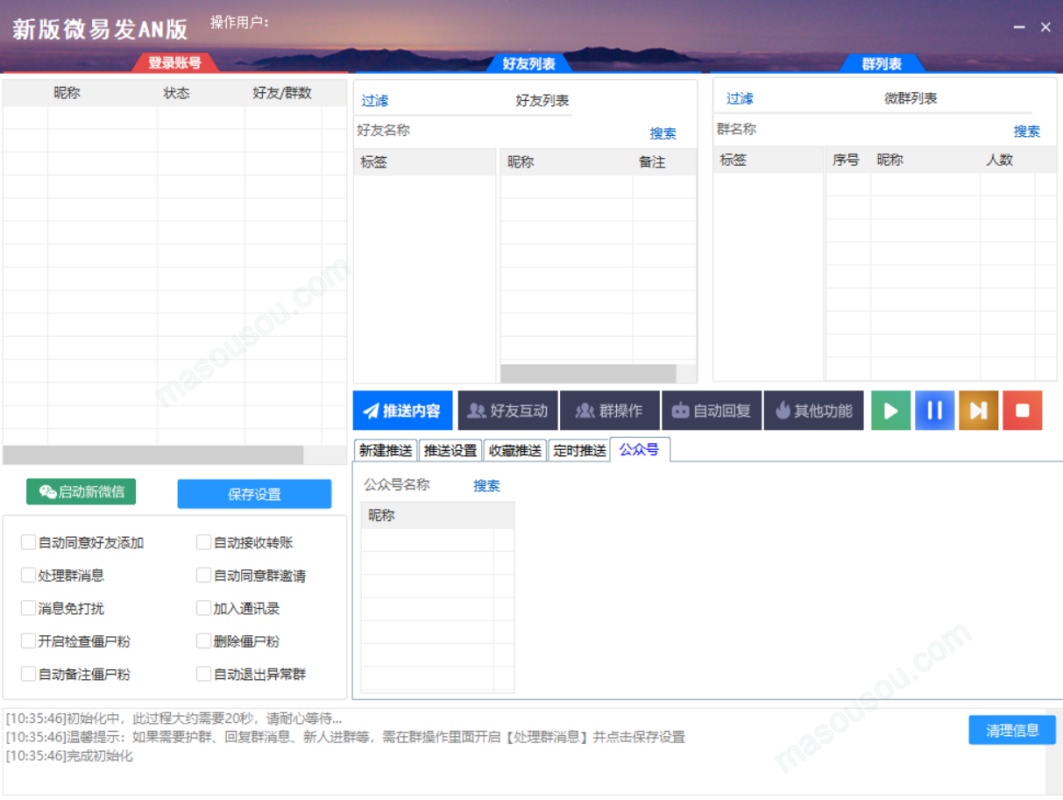Screen dimensions: 1063x800
Task: Minimize the application window
Action: click(1019, 27)
